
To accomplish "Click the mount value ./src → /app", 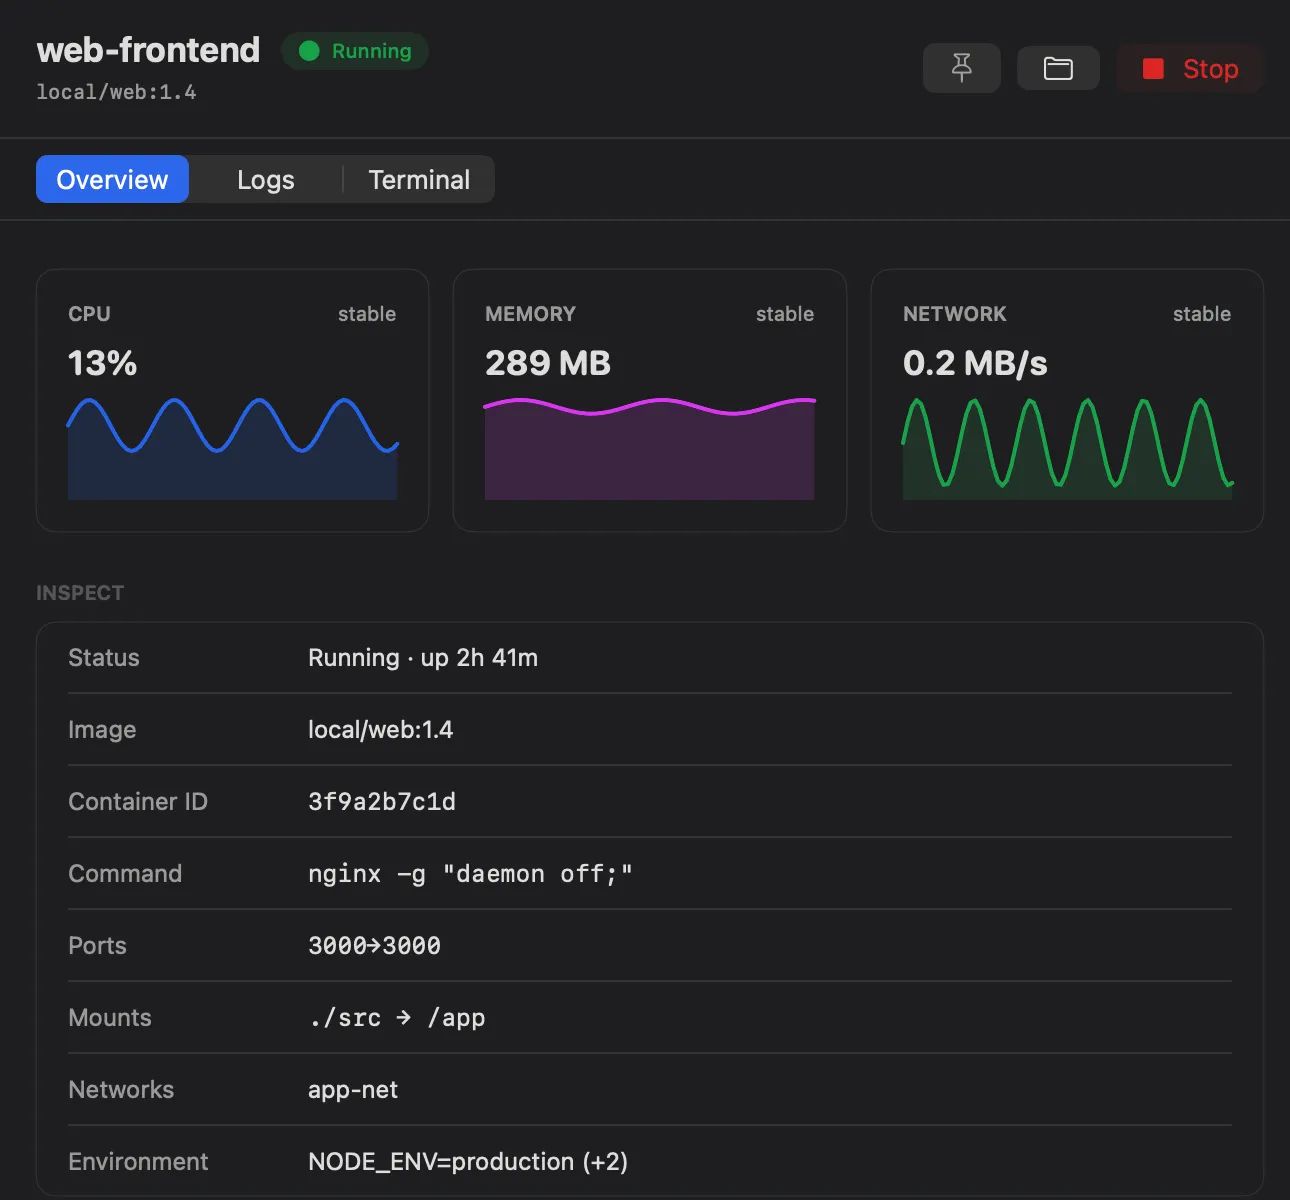I will tap(397, 1017).
